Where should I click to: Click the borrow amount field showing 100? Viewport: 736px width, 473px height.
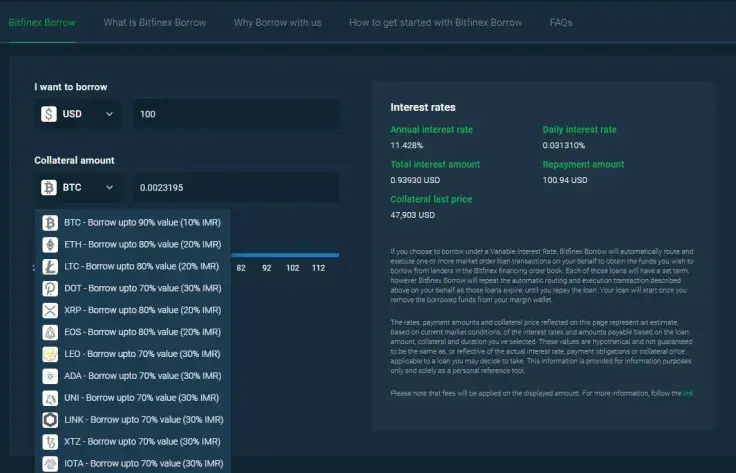[x=237, y=114]
